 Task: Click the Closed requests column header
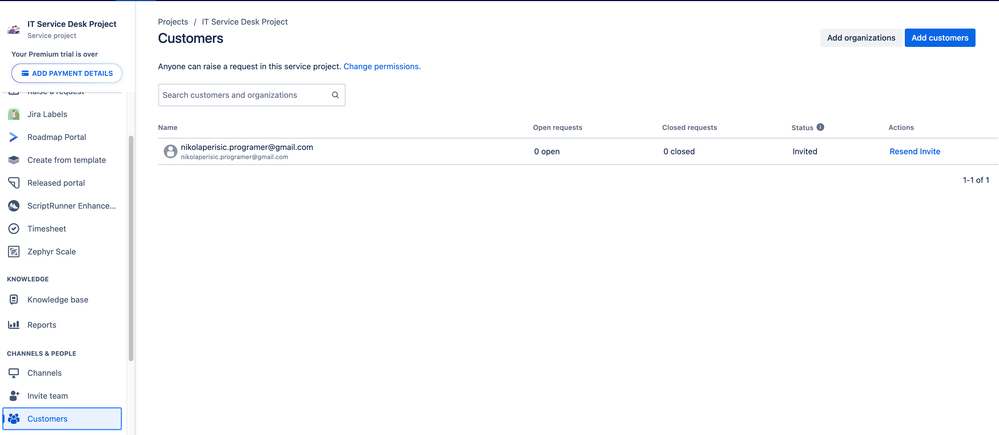689,127
